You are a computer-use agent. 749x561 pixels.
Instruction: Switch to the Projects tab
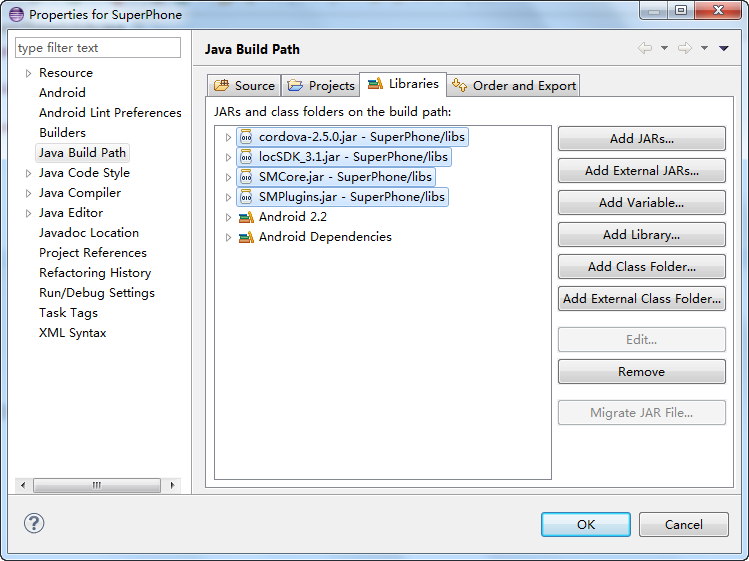(321, 86)
